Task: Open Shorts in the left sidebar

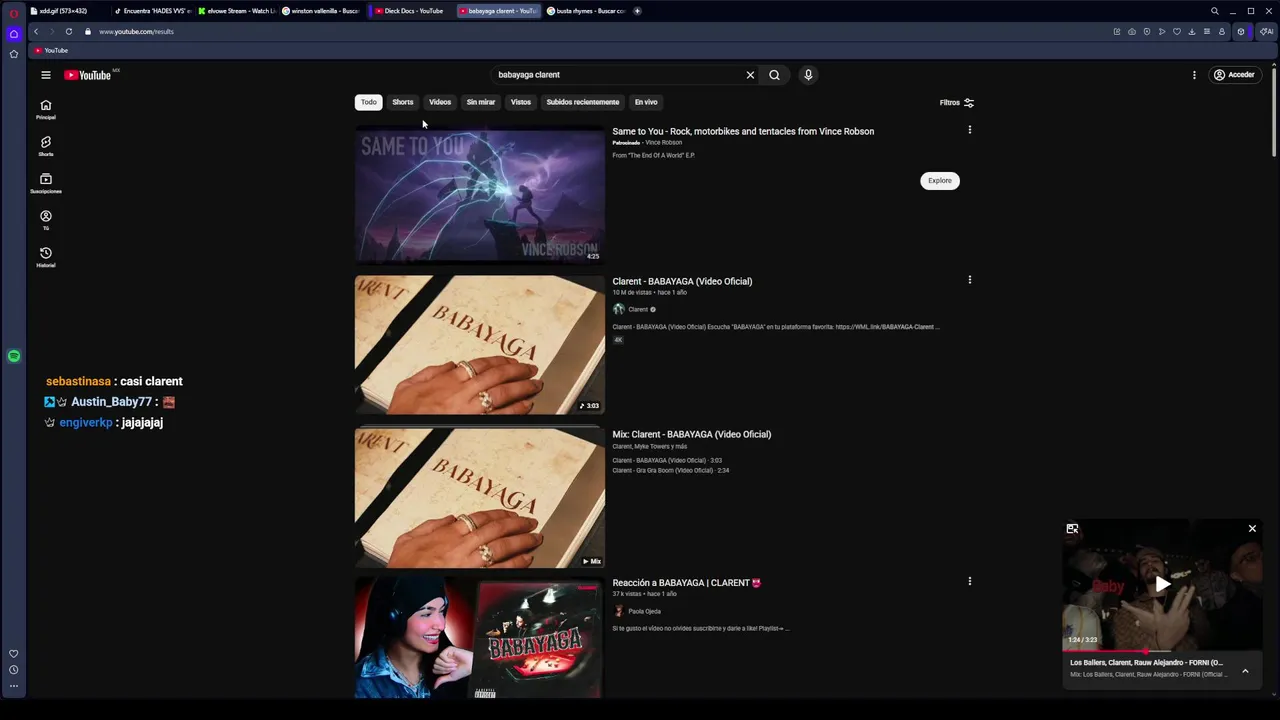Action: click(45, 147)
